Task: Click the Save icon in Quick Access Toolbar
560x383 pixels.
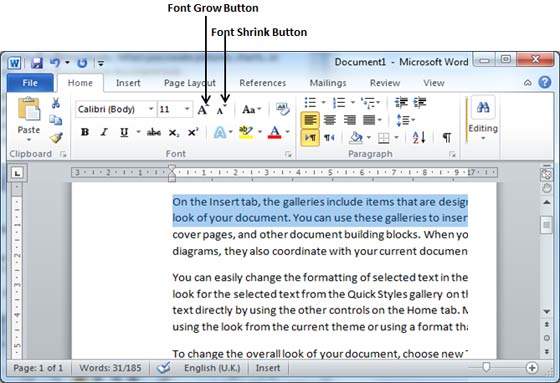Action: click(x=37, y=63)
